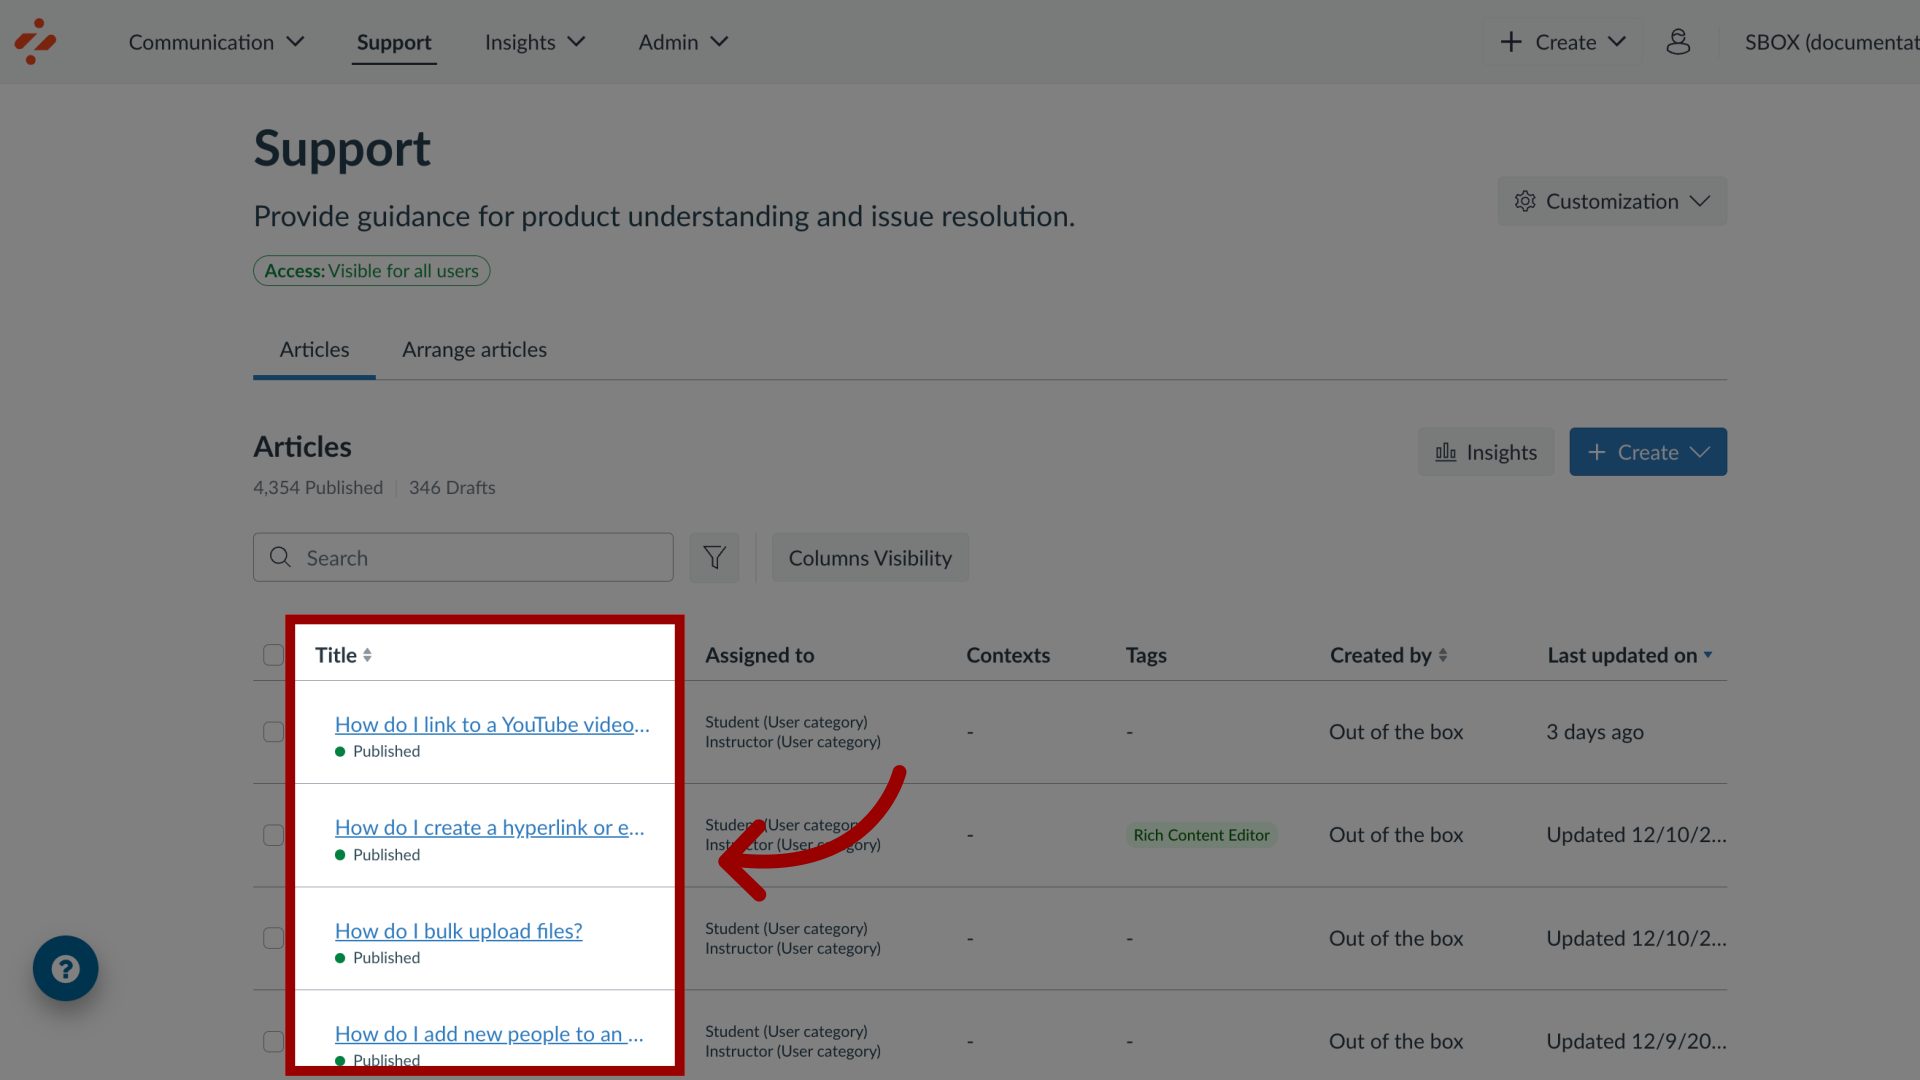Image resolution: width=1920 pixels, height=1080 pixels.
Task: Select the Arrange articles tab
Action: point(475,348)
